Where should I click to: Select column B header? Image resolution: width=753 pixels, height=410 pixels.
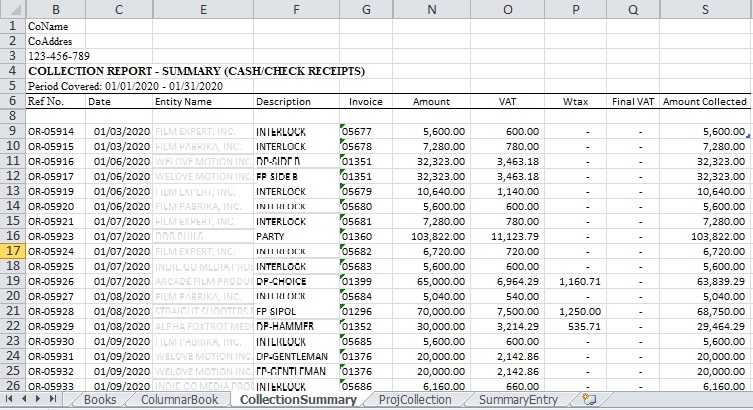56,9
